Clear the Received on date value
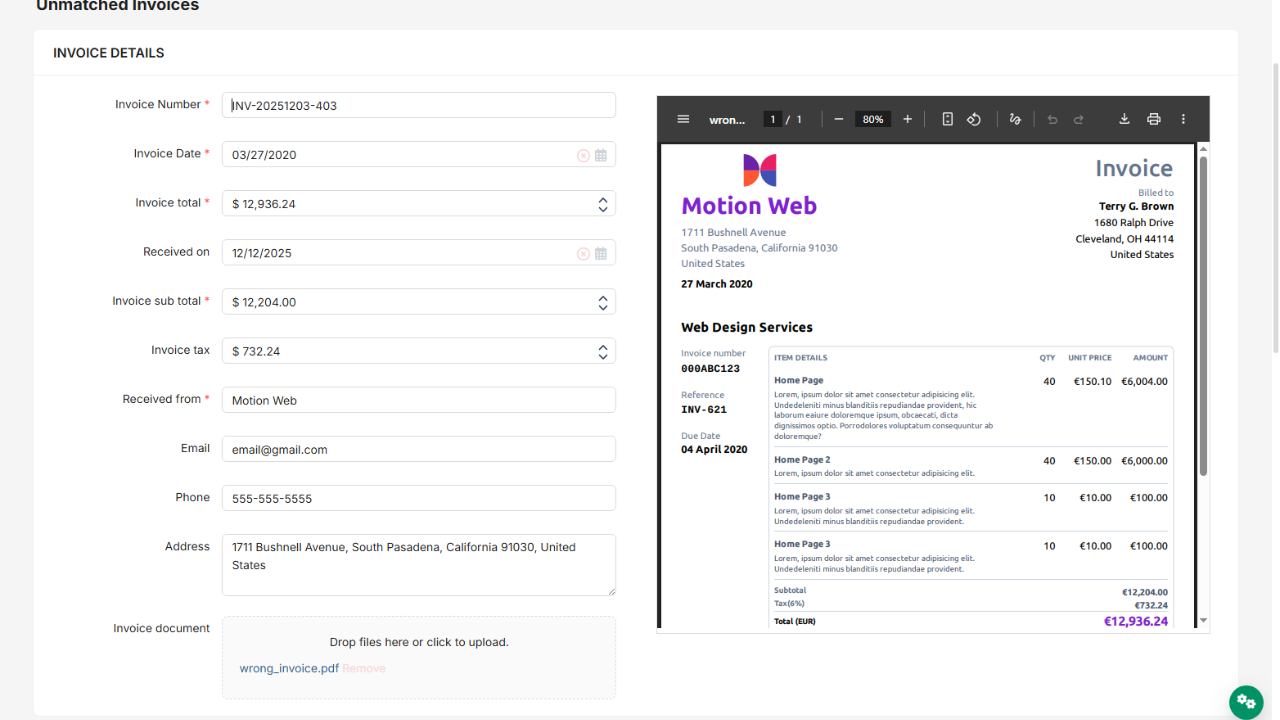The image size is (1280, 720). [583, 253]
